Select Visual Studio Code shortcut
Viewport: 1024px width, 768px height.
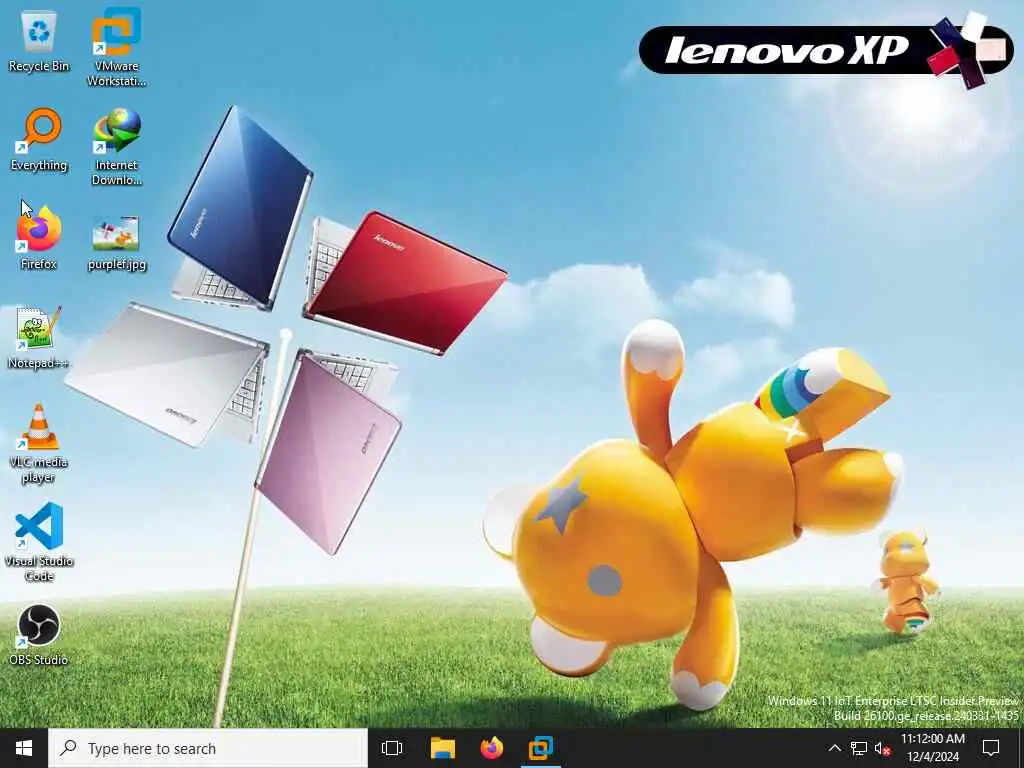[x=39, y=542]
